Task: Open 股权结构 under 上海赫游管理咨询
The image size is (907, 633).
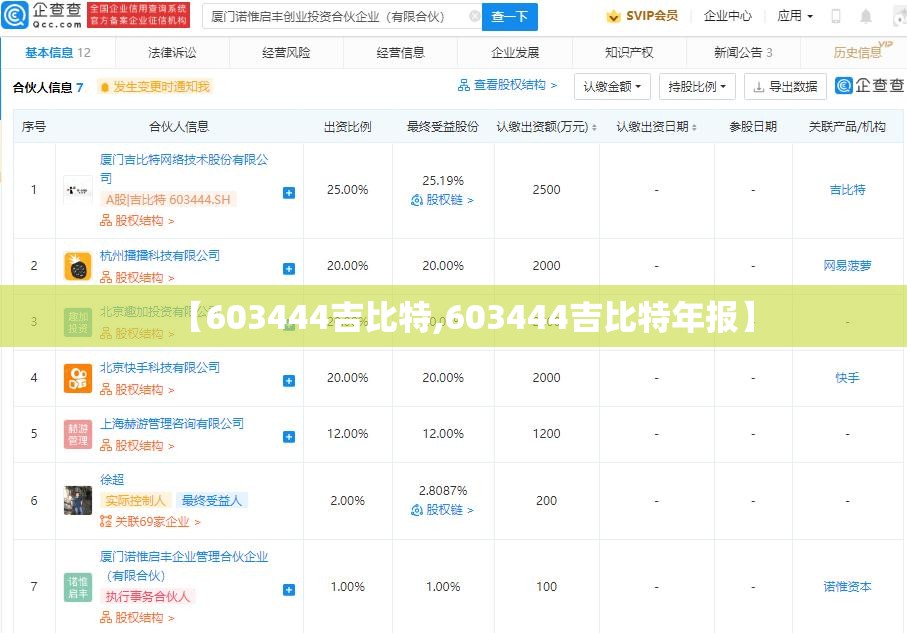Action: click(x=137, y=446)
